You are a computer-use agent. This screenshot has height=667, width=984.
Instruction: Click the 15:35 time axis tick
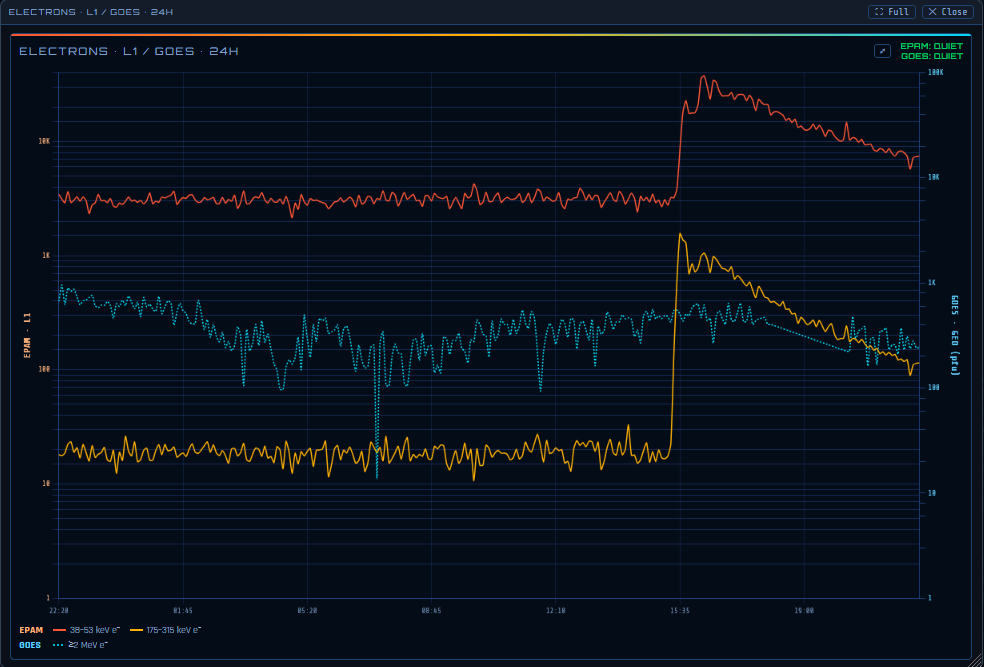[x=680, y=610]
